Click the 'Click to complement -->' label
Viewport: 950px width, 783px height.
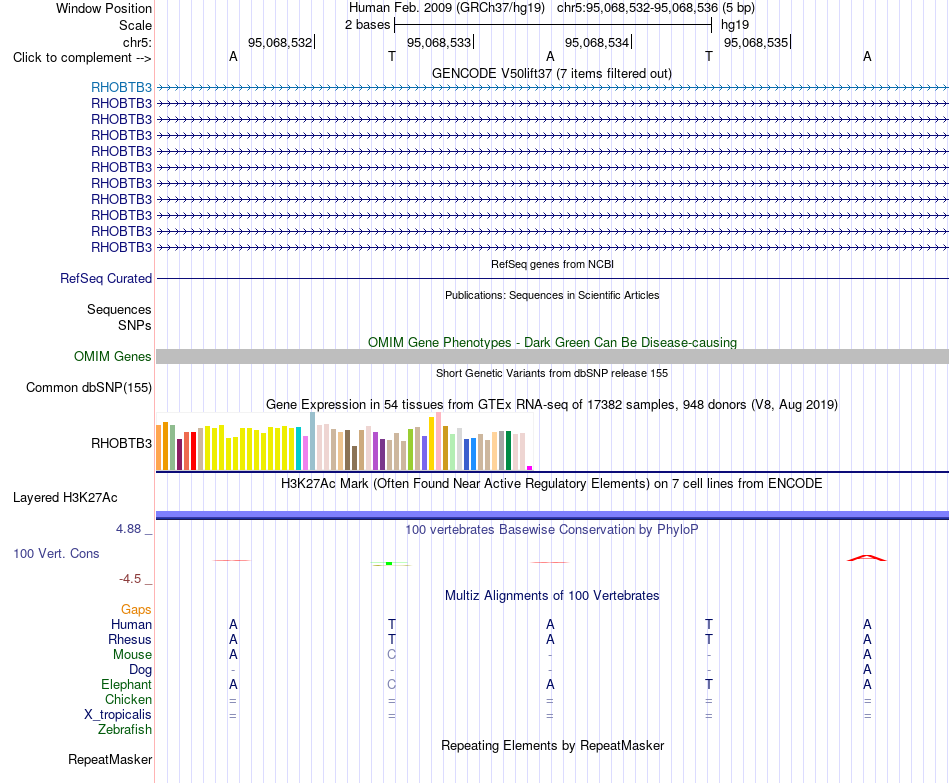coord(82,58)
